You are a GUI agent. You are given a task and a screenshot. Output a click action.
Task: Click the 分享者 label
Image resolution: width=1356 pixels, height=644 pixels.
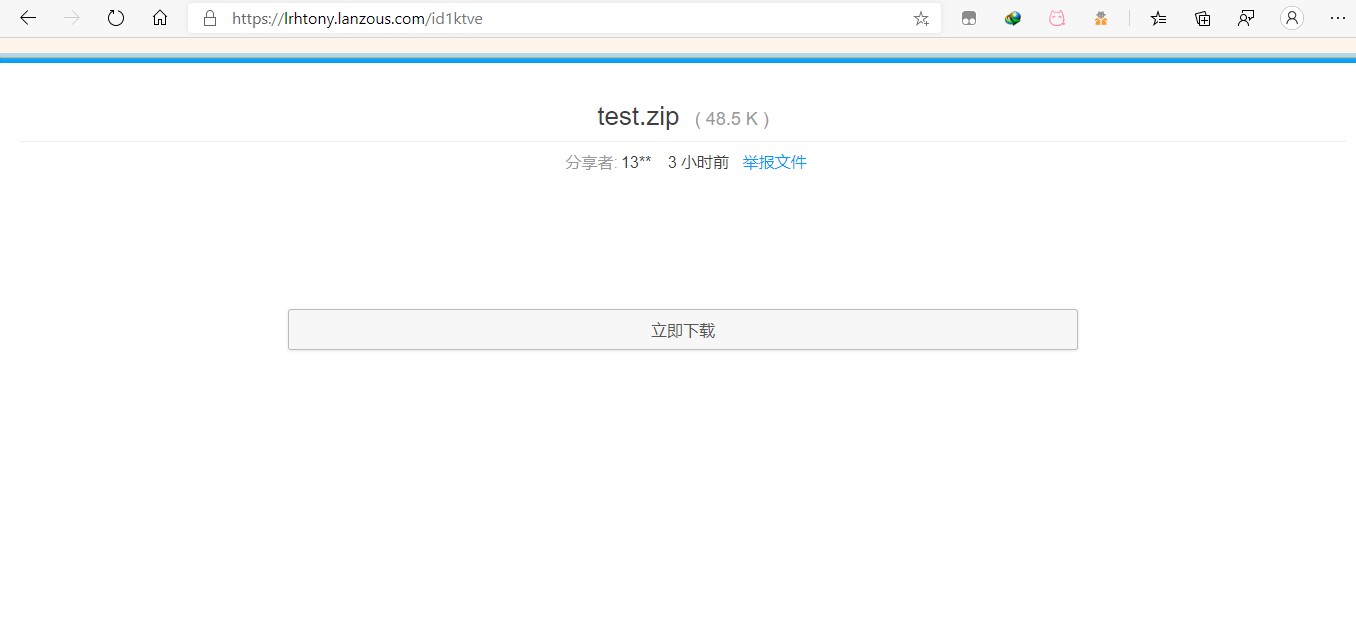coord(590,162)
